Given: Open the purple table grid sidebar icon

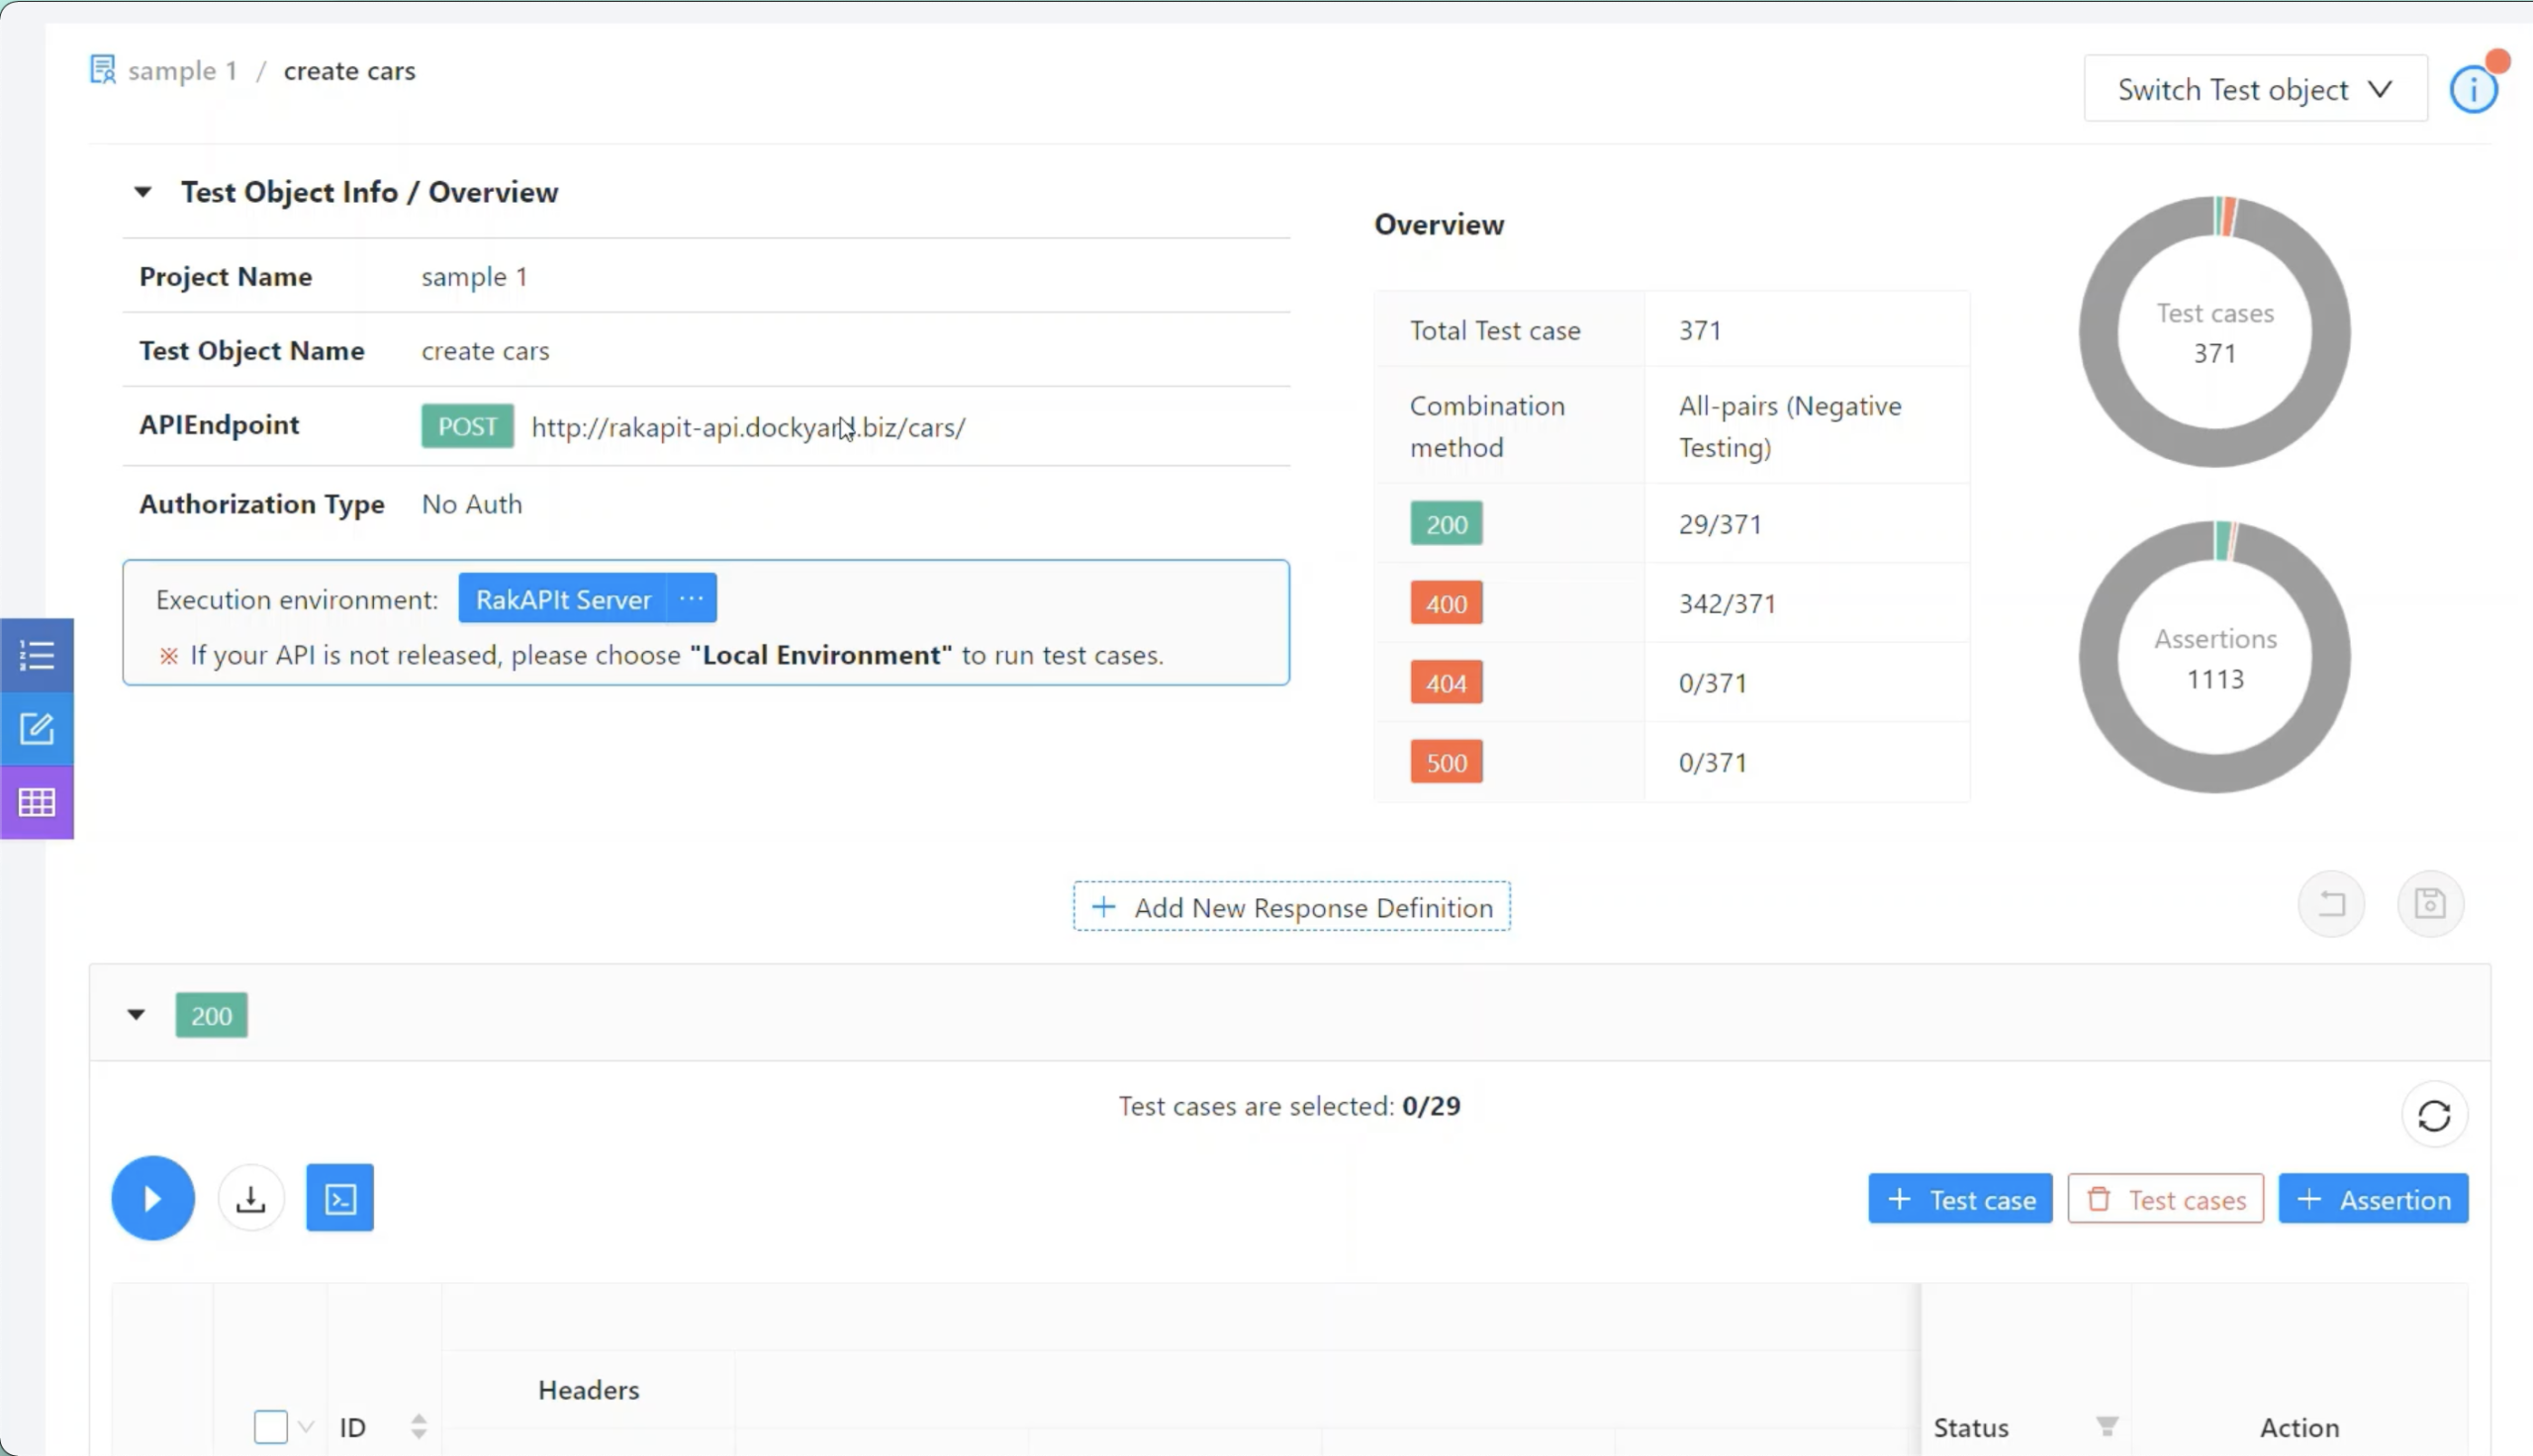Looking at the screenshot, I should [37, 802].
